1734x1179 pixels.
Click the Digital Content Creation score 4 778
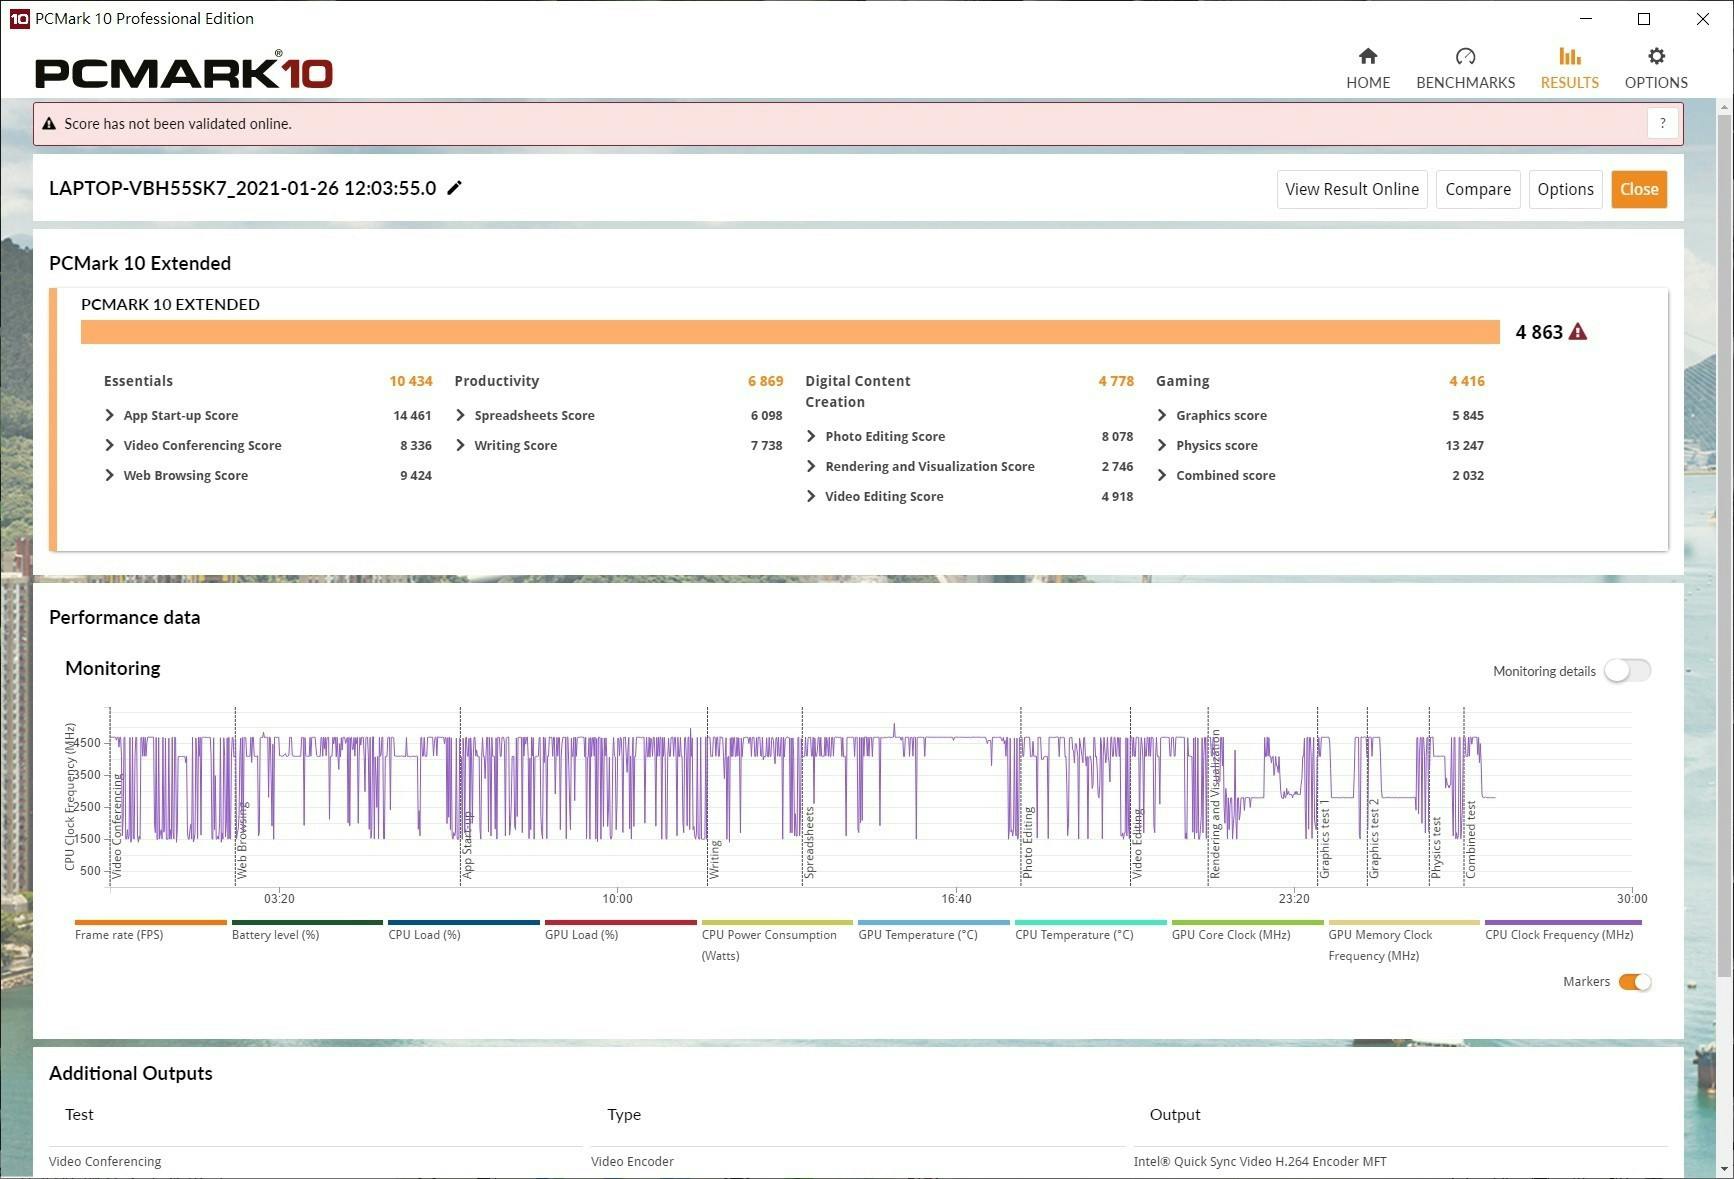pyautogui.click(x=1116, y=381)
